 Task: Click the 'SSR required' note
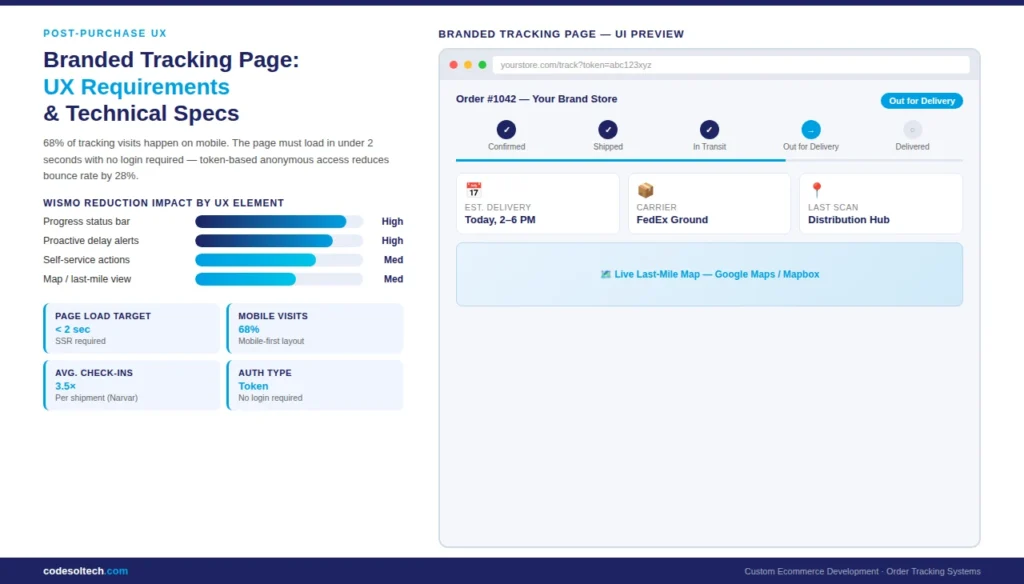(x=80, y=341)
